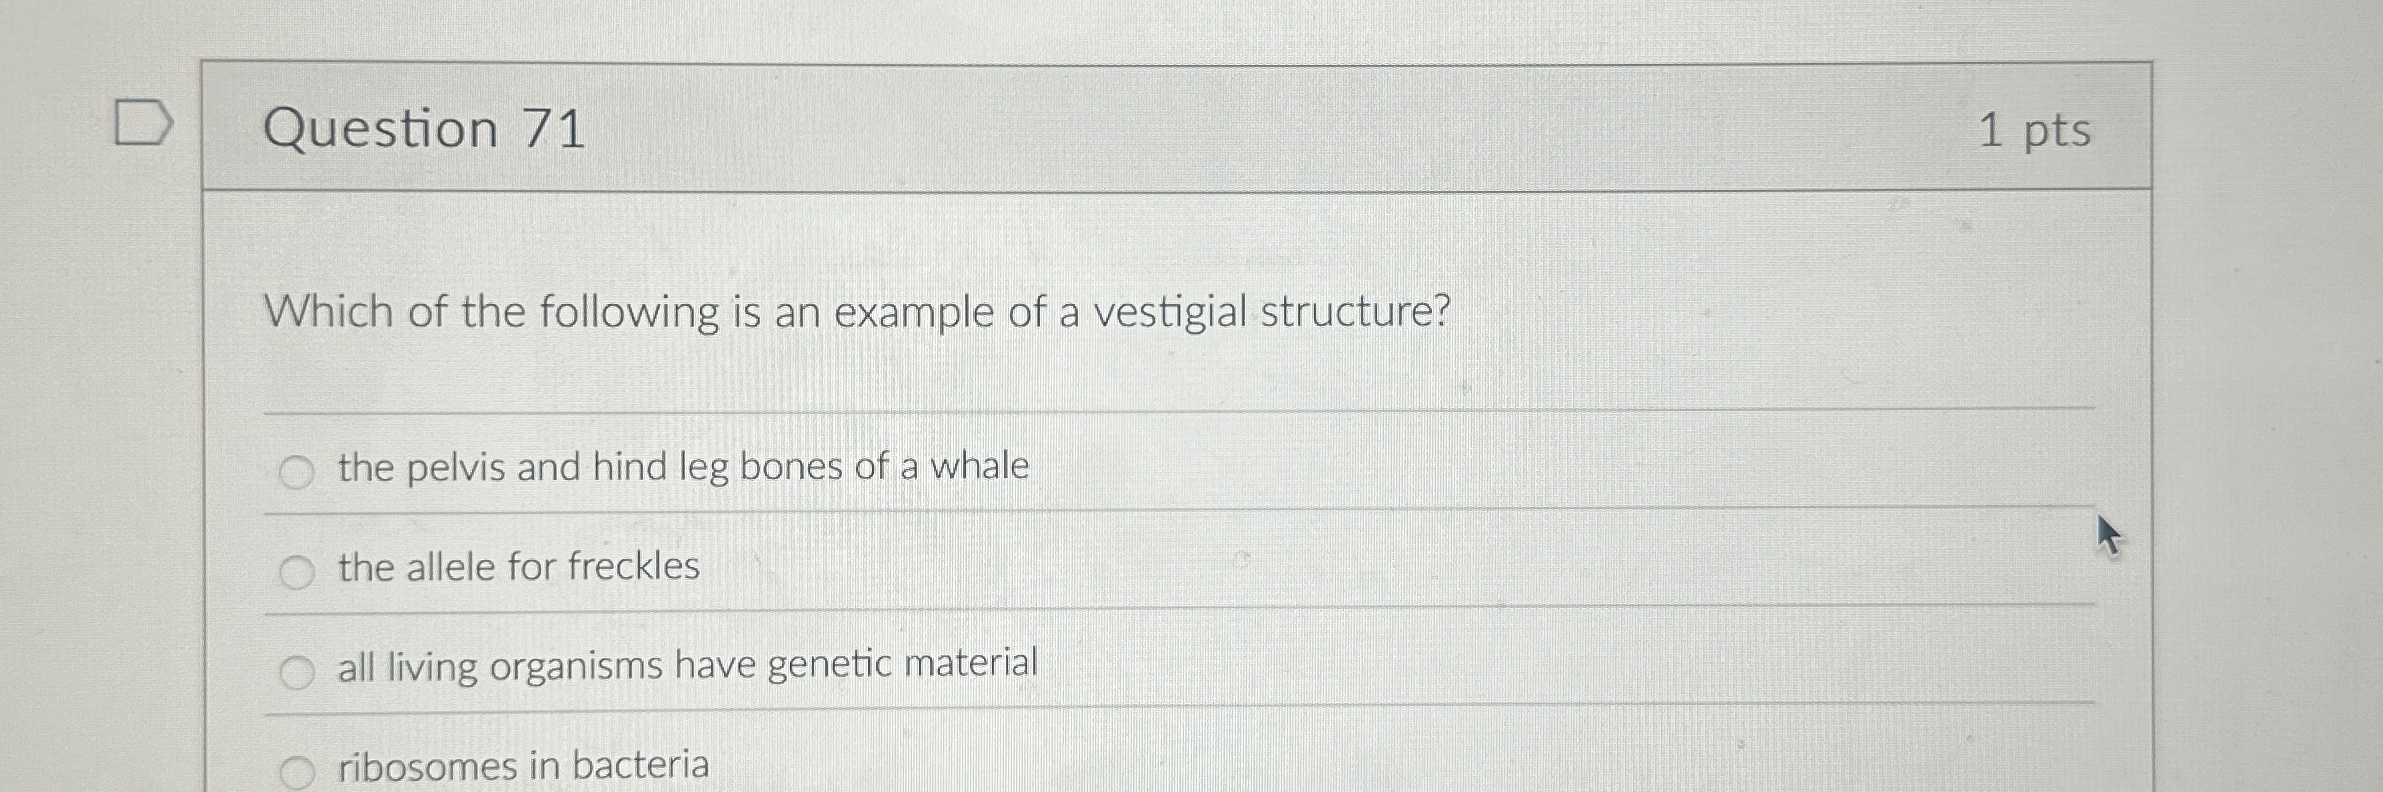Click the question prompt about vestigial structures

pos(855,311)
